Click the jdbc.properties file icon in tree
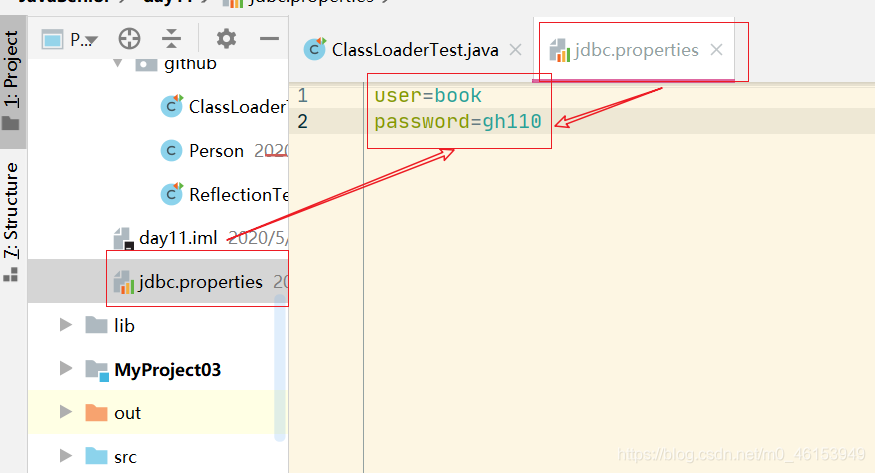 coord(123,282)
